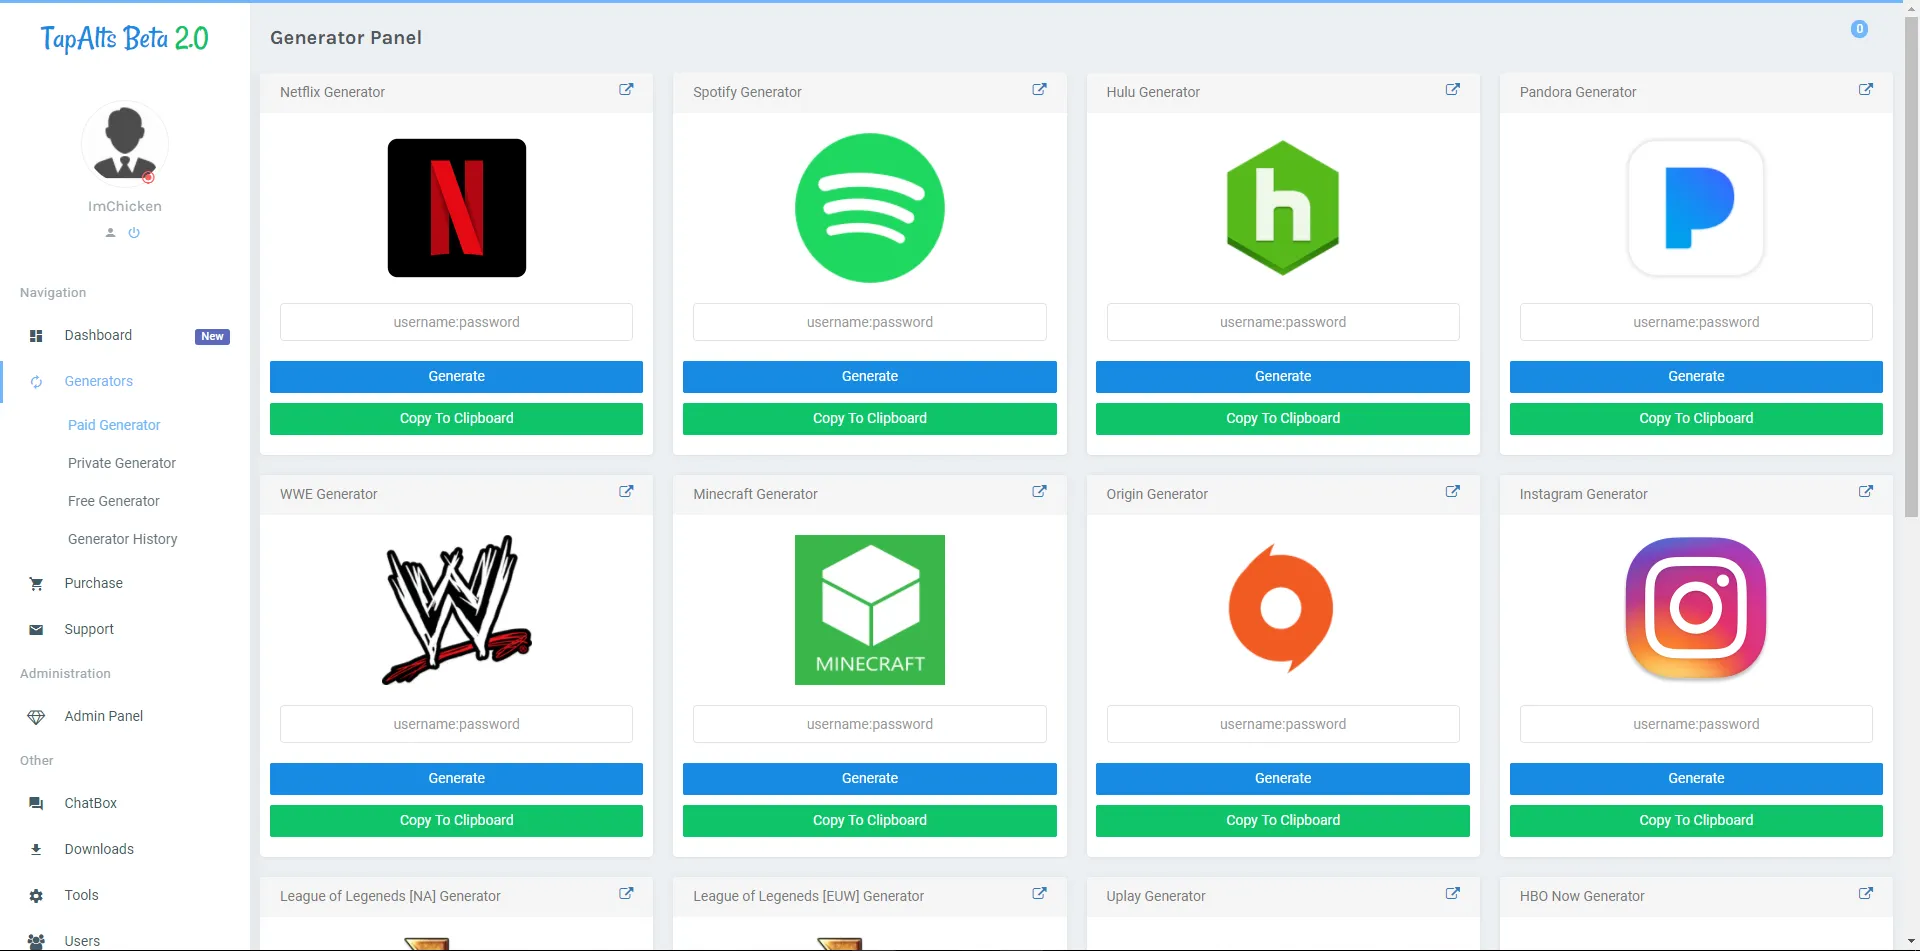This screenshot has height=951, width=1920.
Task: Click the WWE logo image
Action: pos(457,610)
